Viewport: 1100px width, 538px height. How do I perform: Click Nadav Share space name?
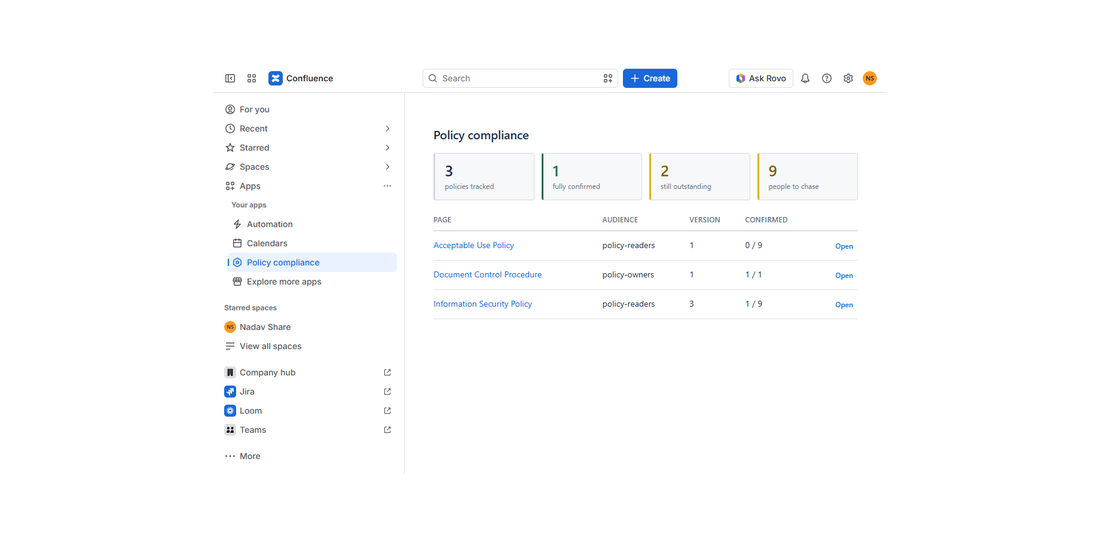(x=265, y=327)
